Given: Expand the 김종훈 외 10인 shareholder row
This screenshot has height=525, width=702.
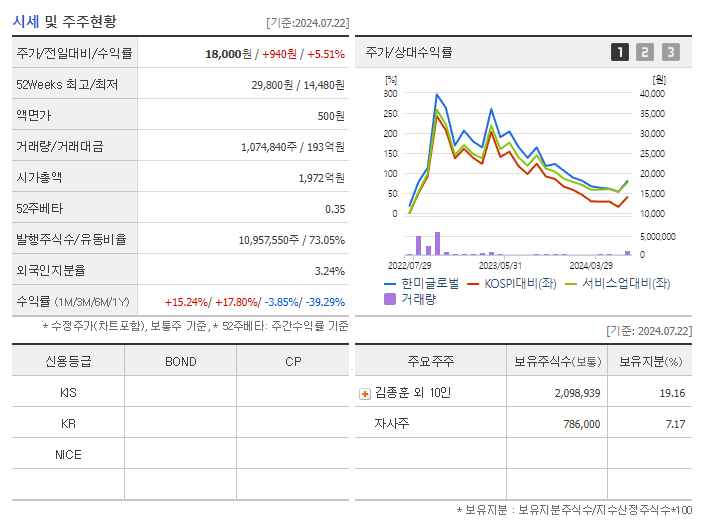Looking at the screenshot, I should point(365,394).
